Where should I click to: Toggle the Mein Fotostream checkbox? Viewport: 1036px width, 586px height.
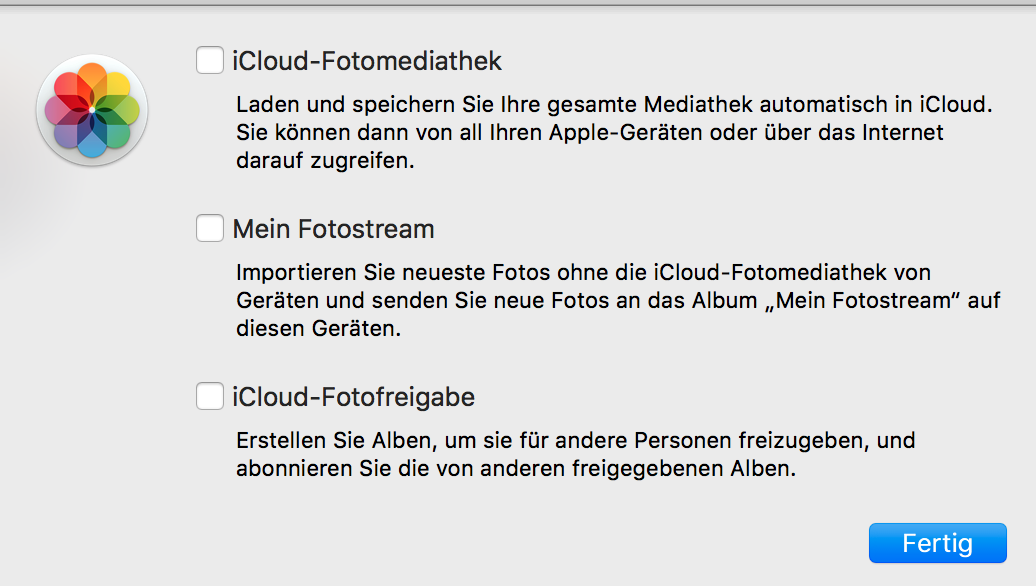tap(210, 229)
